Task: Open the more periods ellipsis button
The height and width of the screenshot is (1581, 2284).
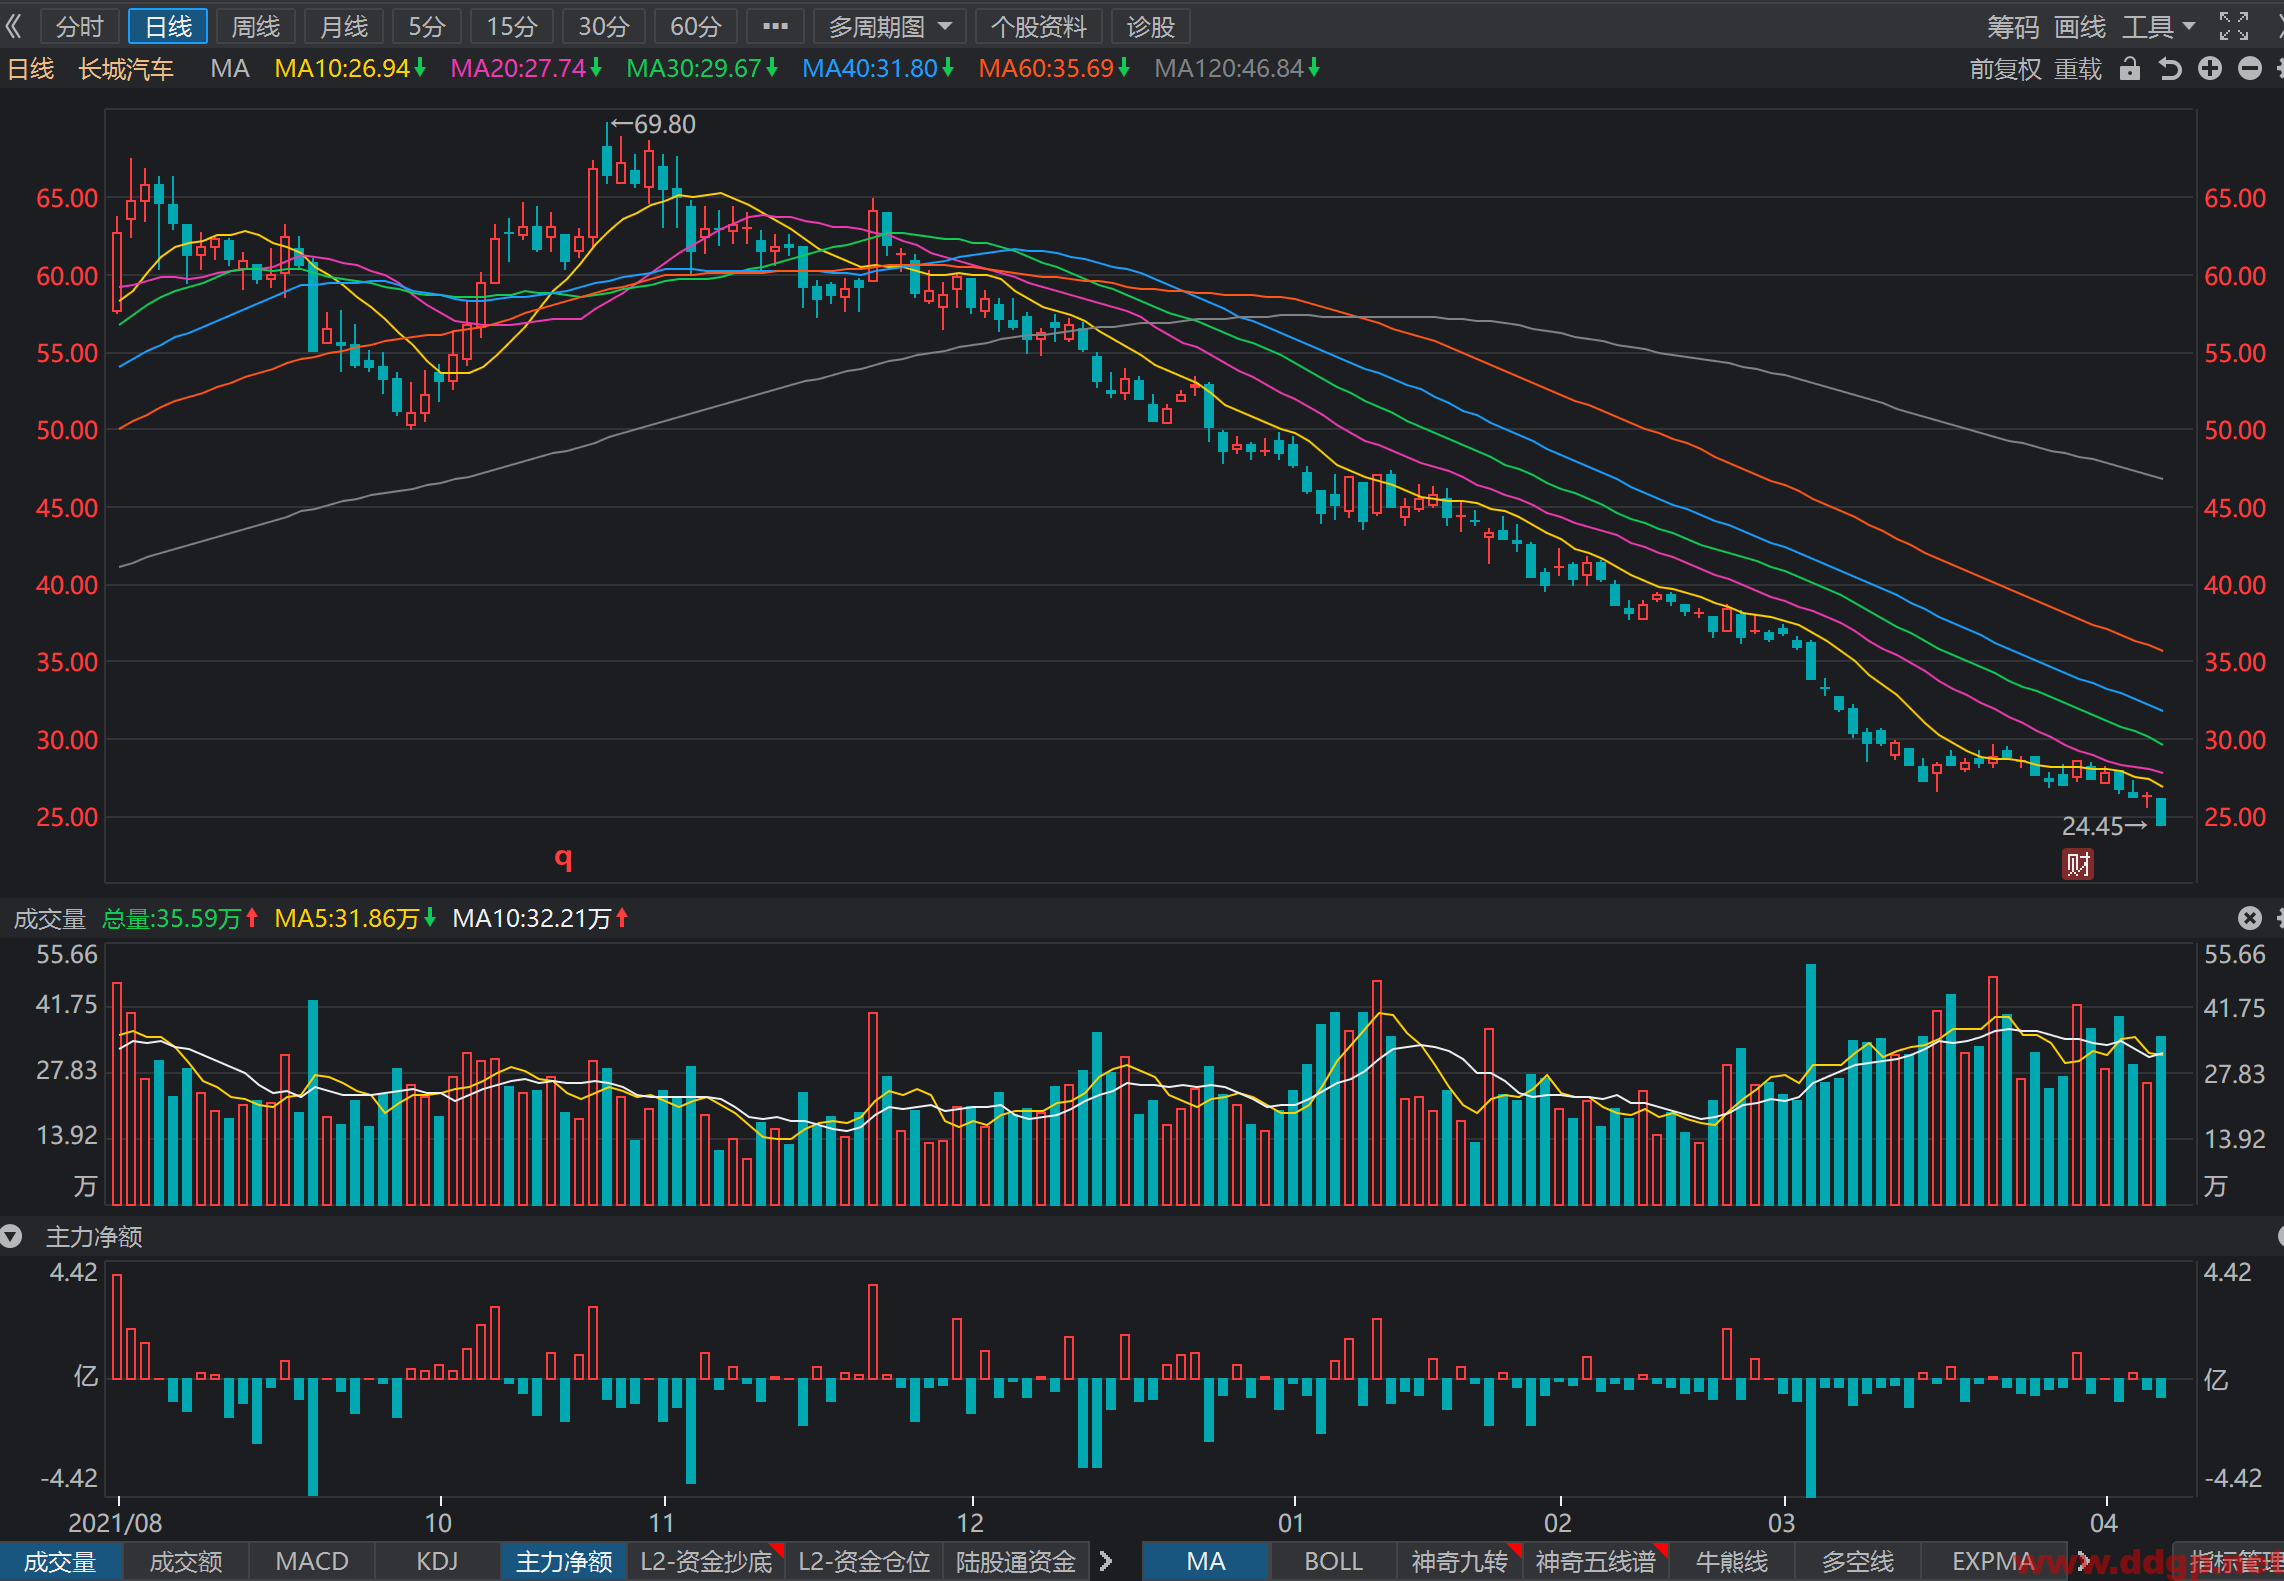Action: [x=775, y=26]
